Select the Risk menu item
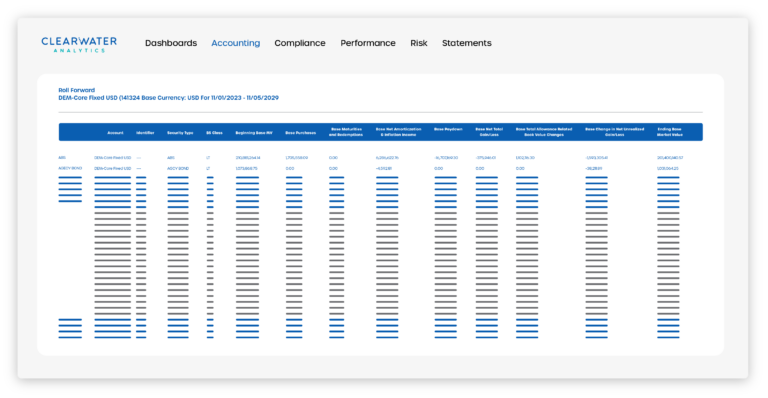Screen dimensions: 768x398 [x=419, y=43]
